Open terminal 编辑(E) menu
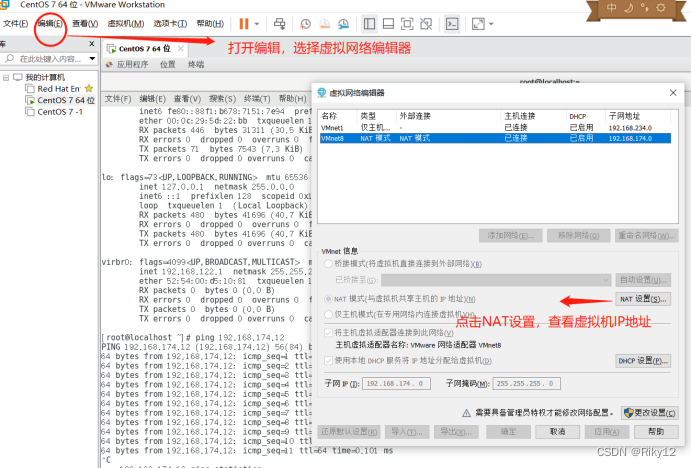Screen dimensions: 691x468 click(x=152, y=99)
